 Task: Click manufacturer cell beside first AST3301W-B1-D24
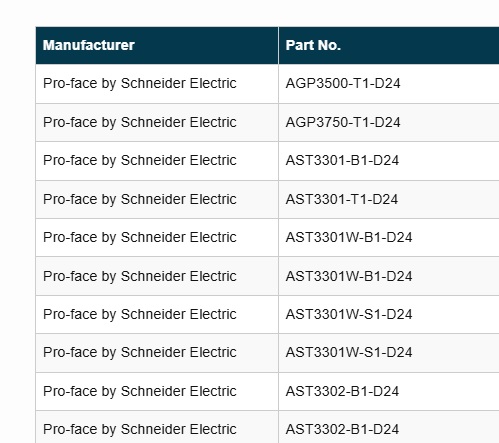pos(157,237)
